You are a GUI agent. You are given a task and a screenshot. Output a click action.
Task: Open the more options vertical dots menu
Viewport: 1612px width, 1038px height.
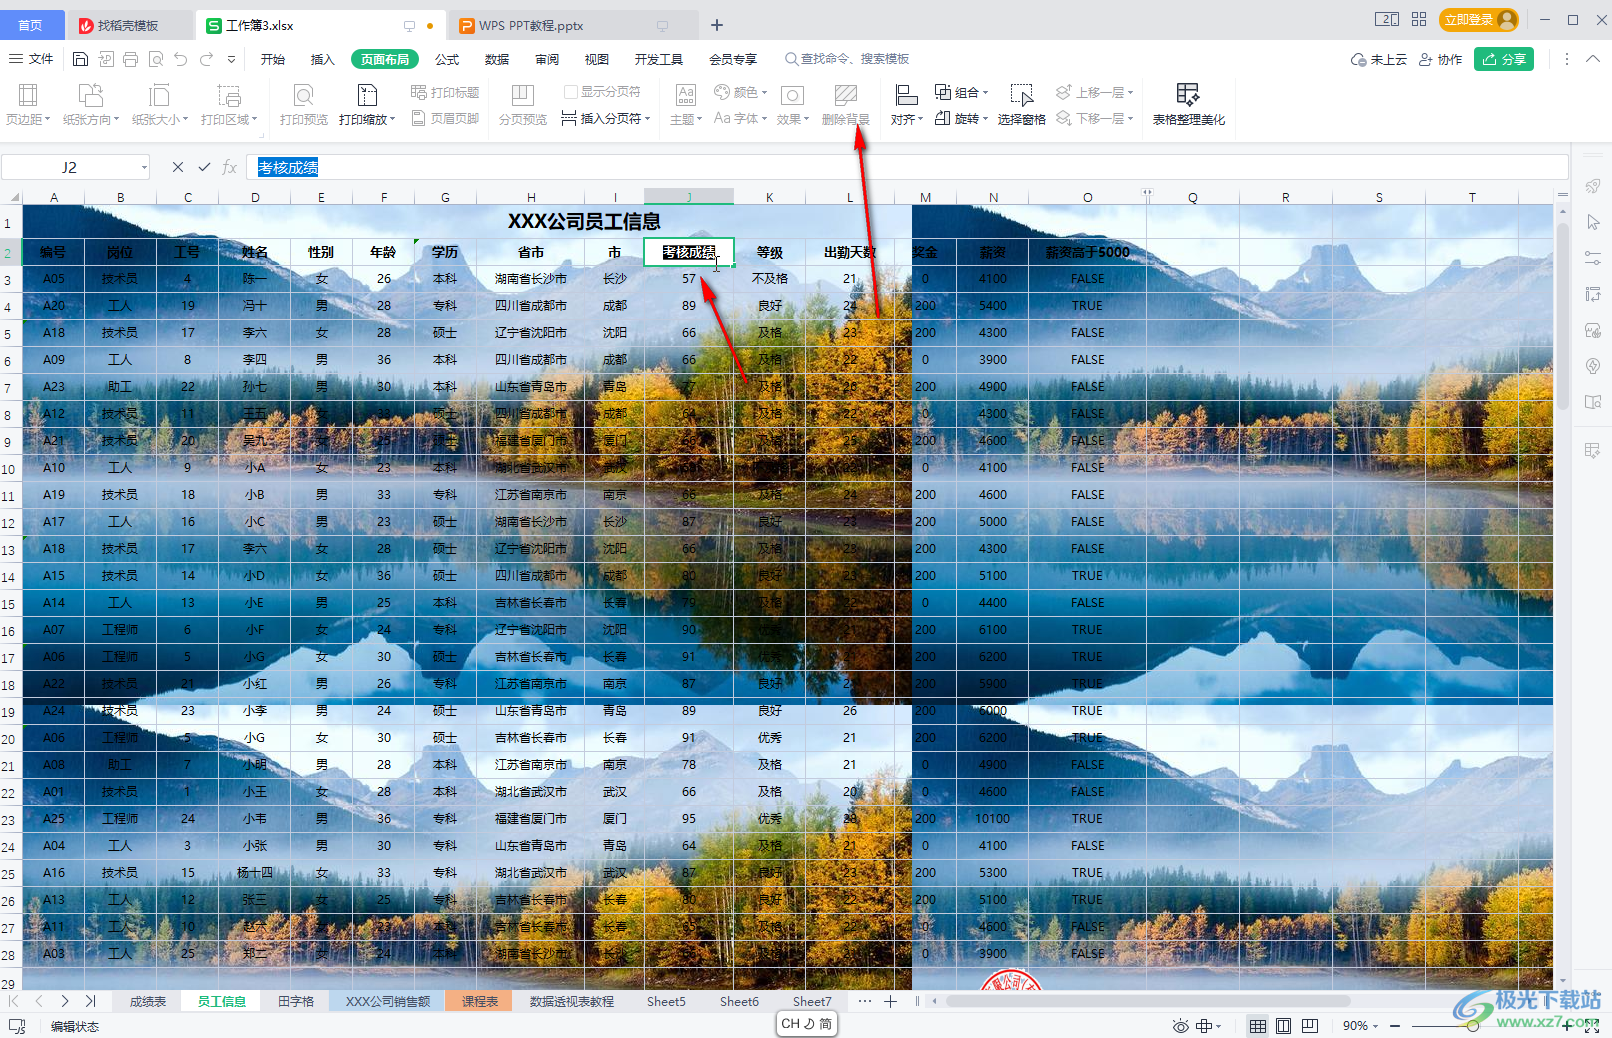(1567, 59)
